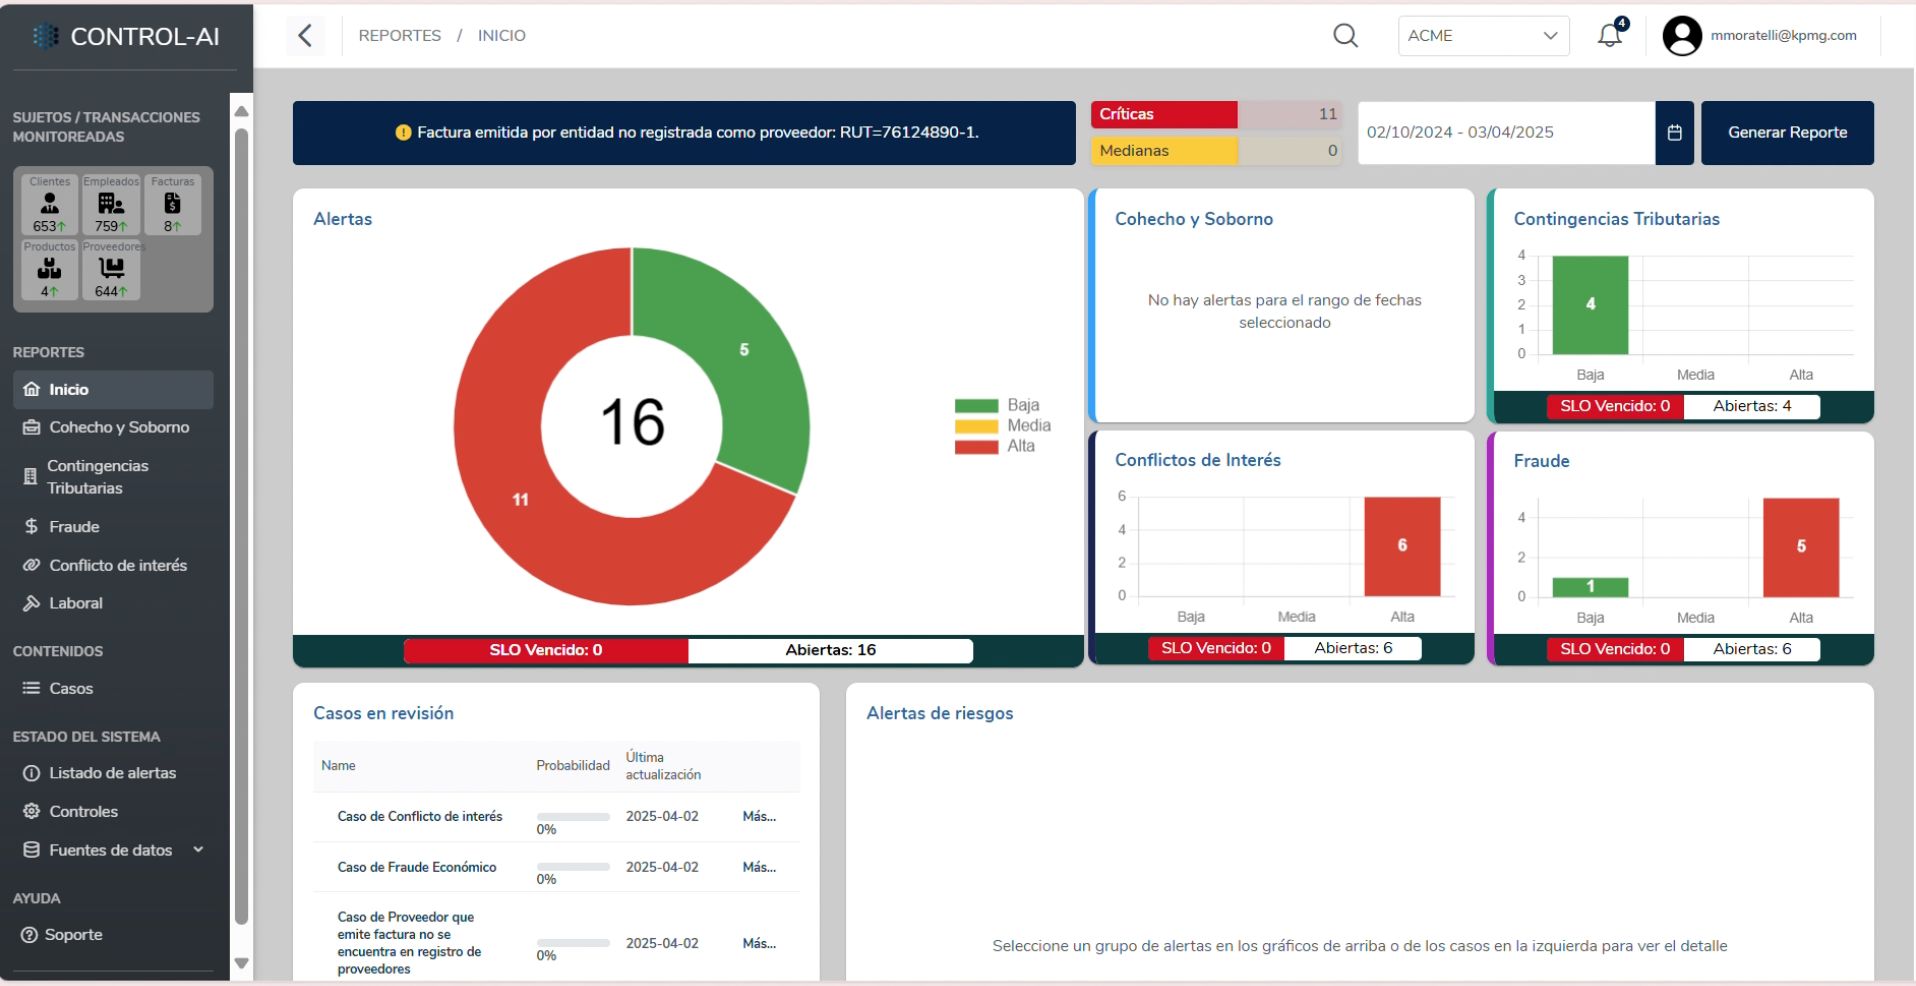Open Cohecho y Soborno report

click(x=118, y=428)
